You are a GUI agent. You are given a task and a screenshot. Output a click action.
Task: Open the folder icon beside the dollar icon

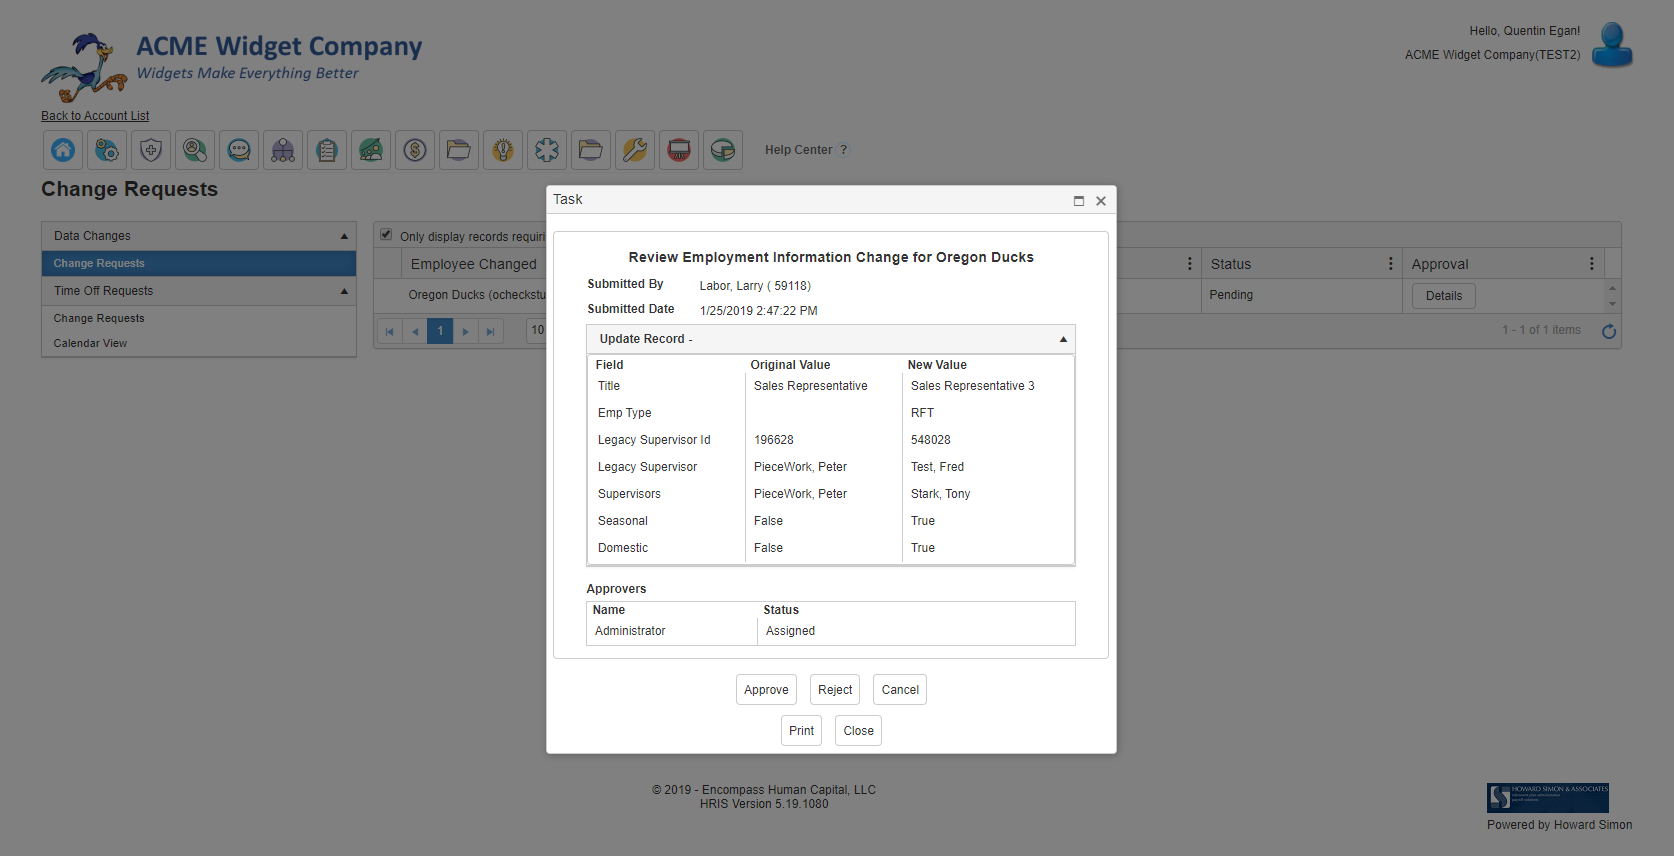459,150
